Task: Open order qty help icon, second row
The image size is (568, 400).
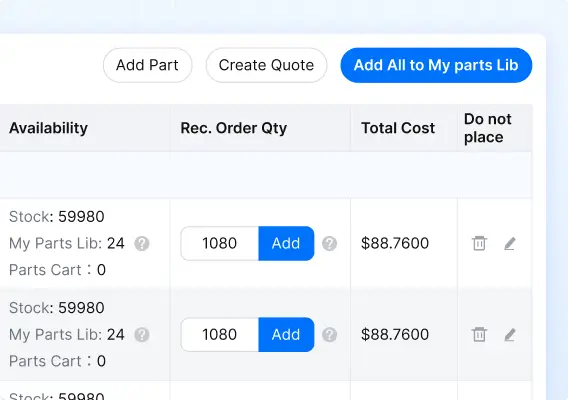Action: [330, 335]
